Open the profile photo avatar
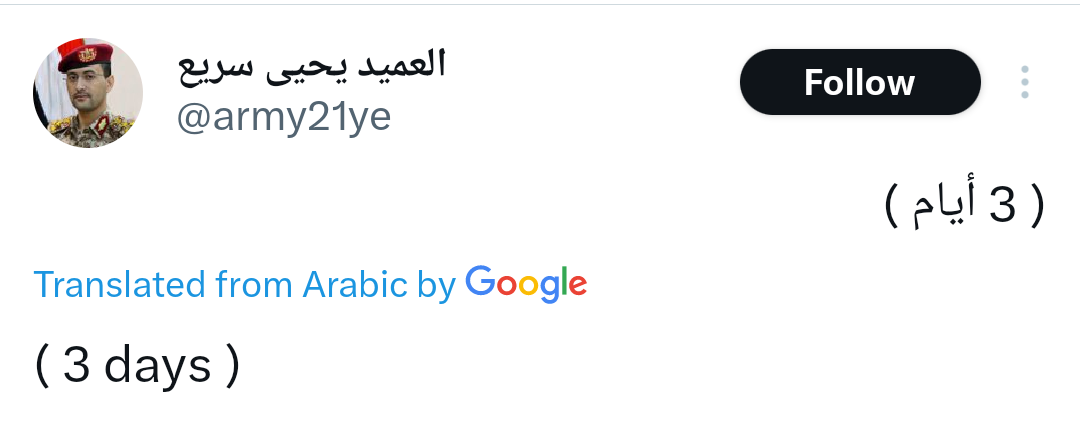 pos(88,96)
